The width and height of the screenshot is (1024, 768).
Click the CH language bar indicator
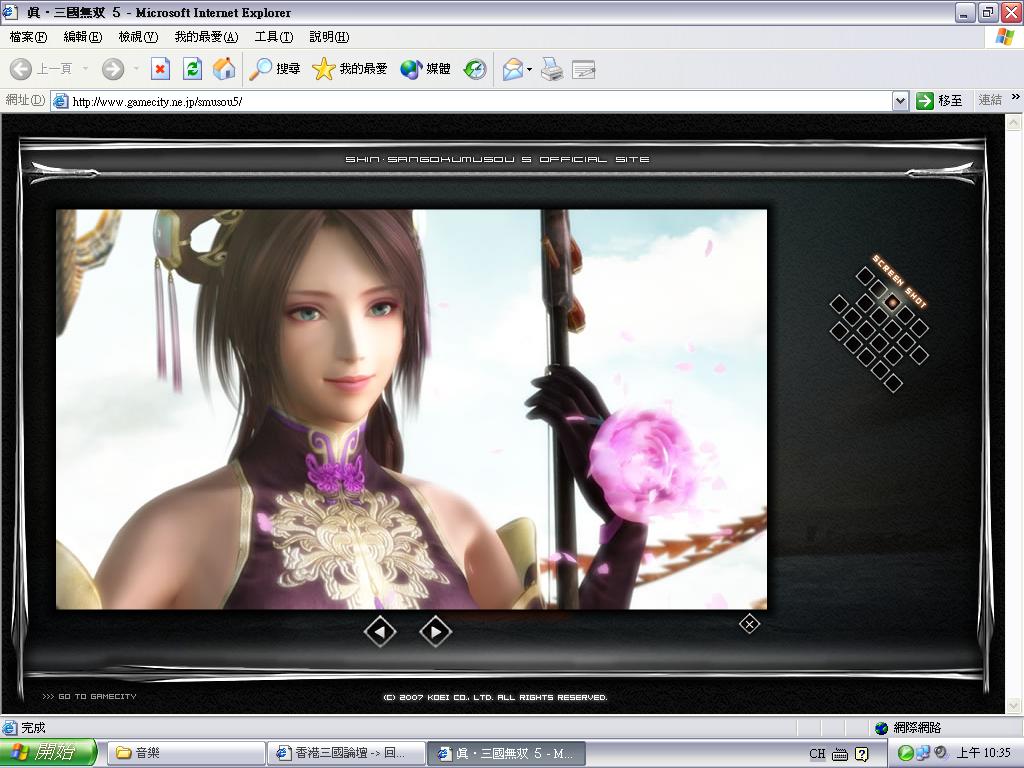tap(817, 754)
